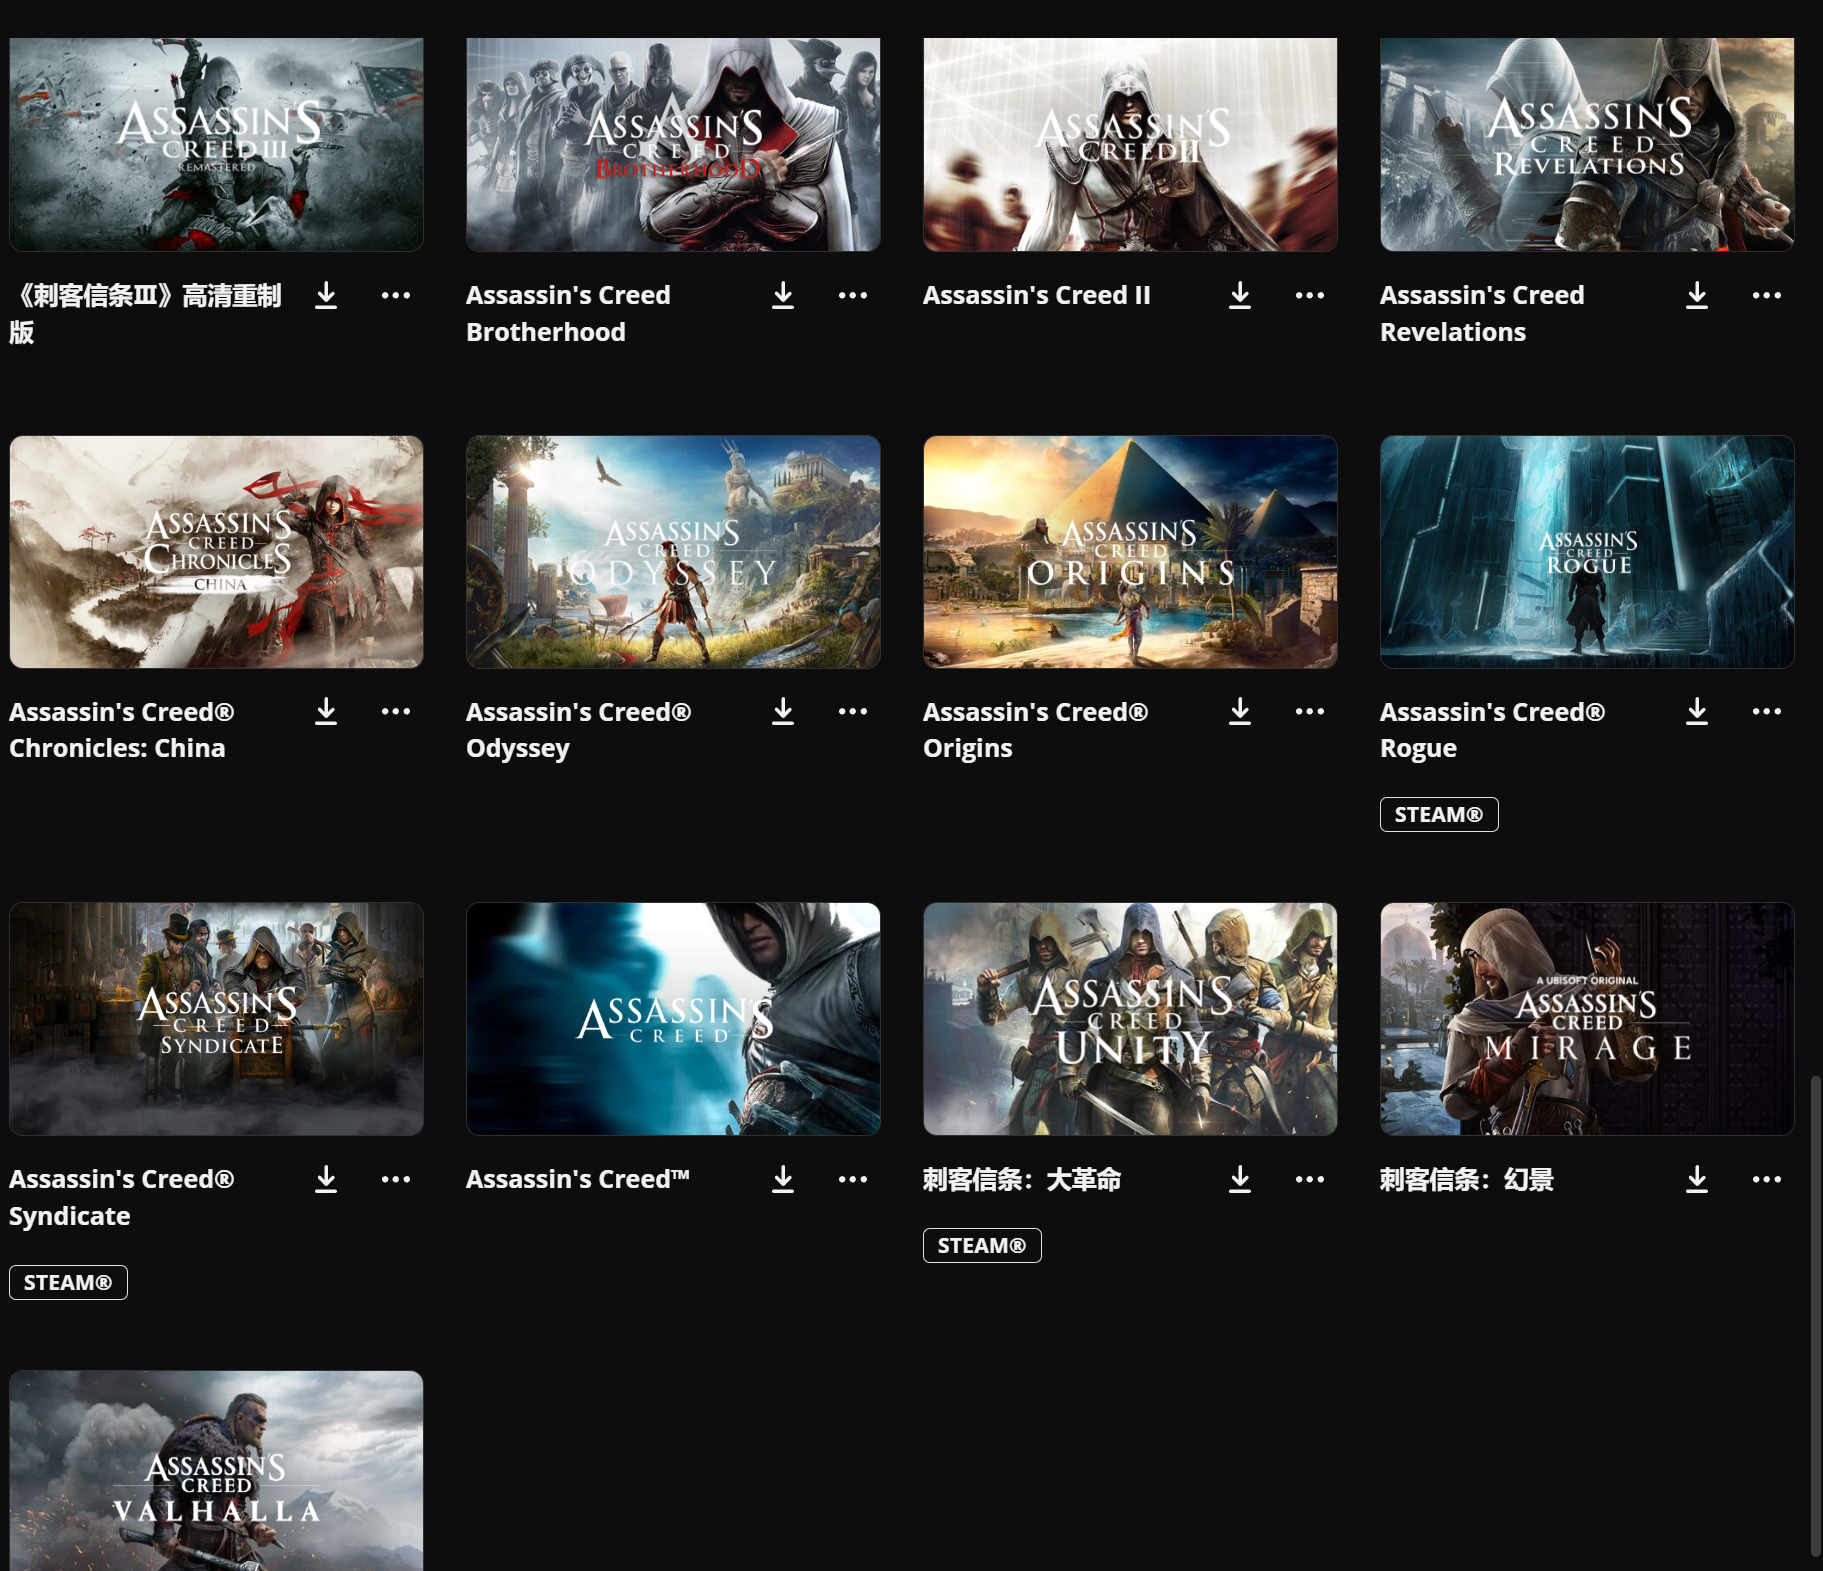
Task: Click the 《刺客信条Ⅲ》高清重制版 title
Action: coord(146,313)
